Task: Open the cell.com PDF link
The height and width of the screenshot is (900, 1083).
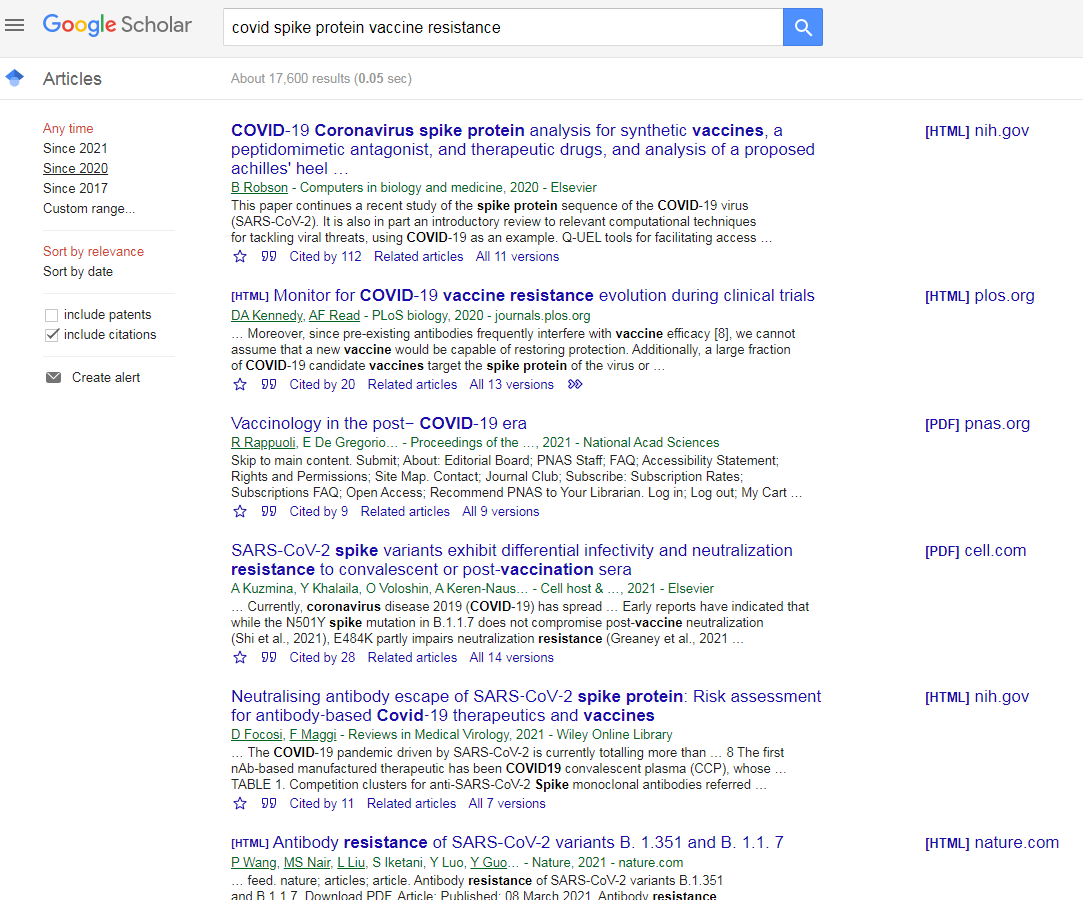Action: 975,550
